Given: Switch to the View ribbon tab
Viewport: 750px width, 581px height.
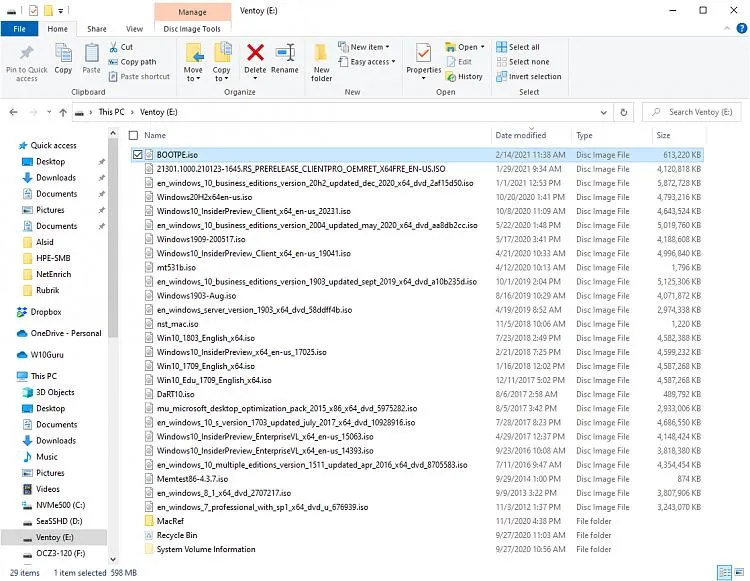Looking at the screenshot, I should tap(134, 29).
